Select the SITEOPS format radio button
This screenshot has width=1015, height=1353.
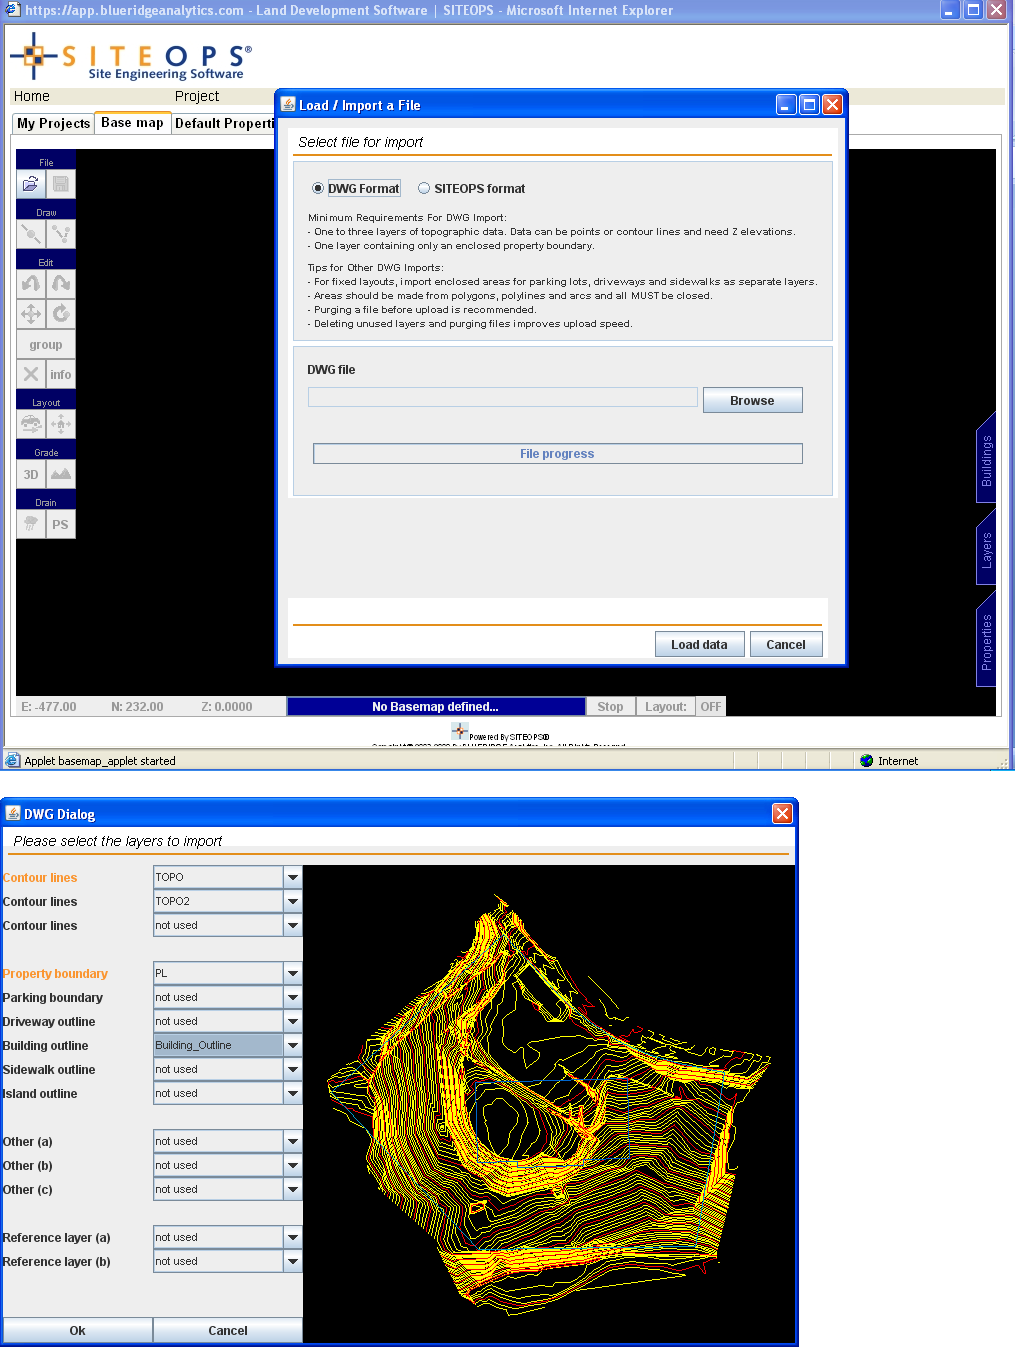(x=424, y=188)
